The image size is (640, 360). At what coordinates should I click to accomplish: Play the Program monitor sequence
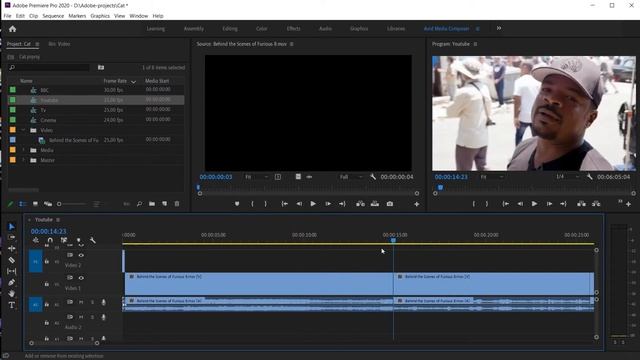coord(534,204)
